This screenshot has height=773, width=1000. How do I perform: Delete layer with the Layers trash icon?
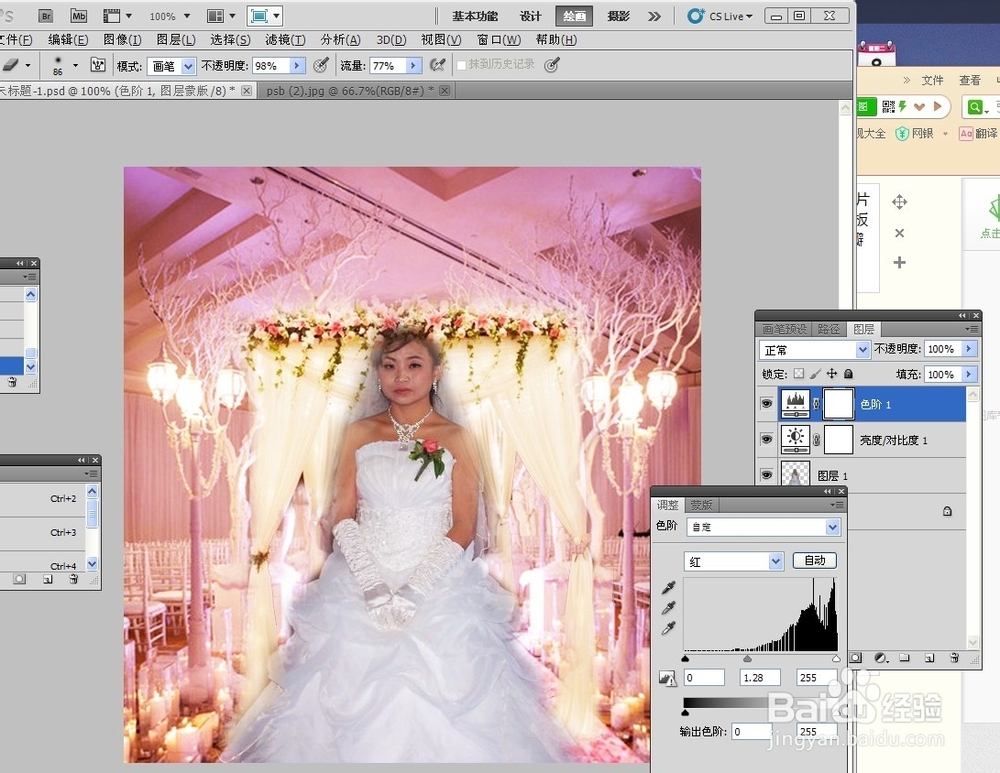pyautogui.click(x=954, y=658)
